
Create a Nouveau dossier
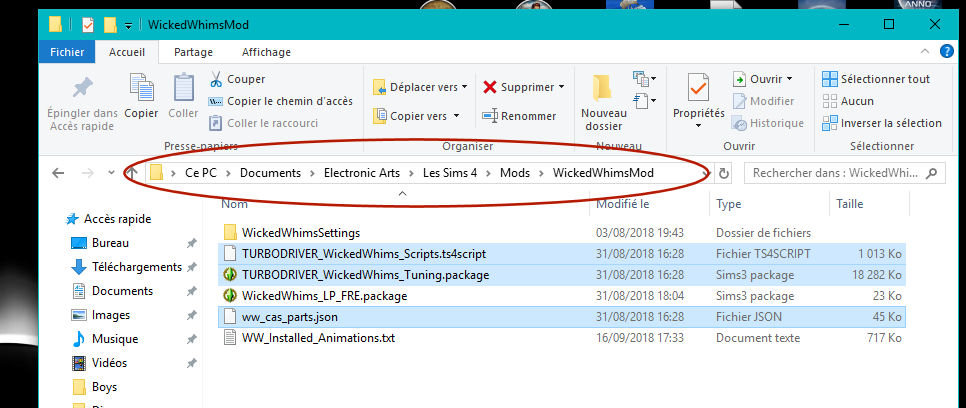point(604,102)
